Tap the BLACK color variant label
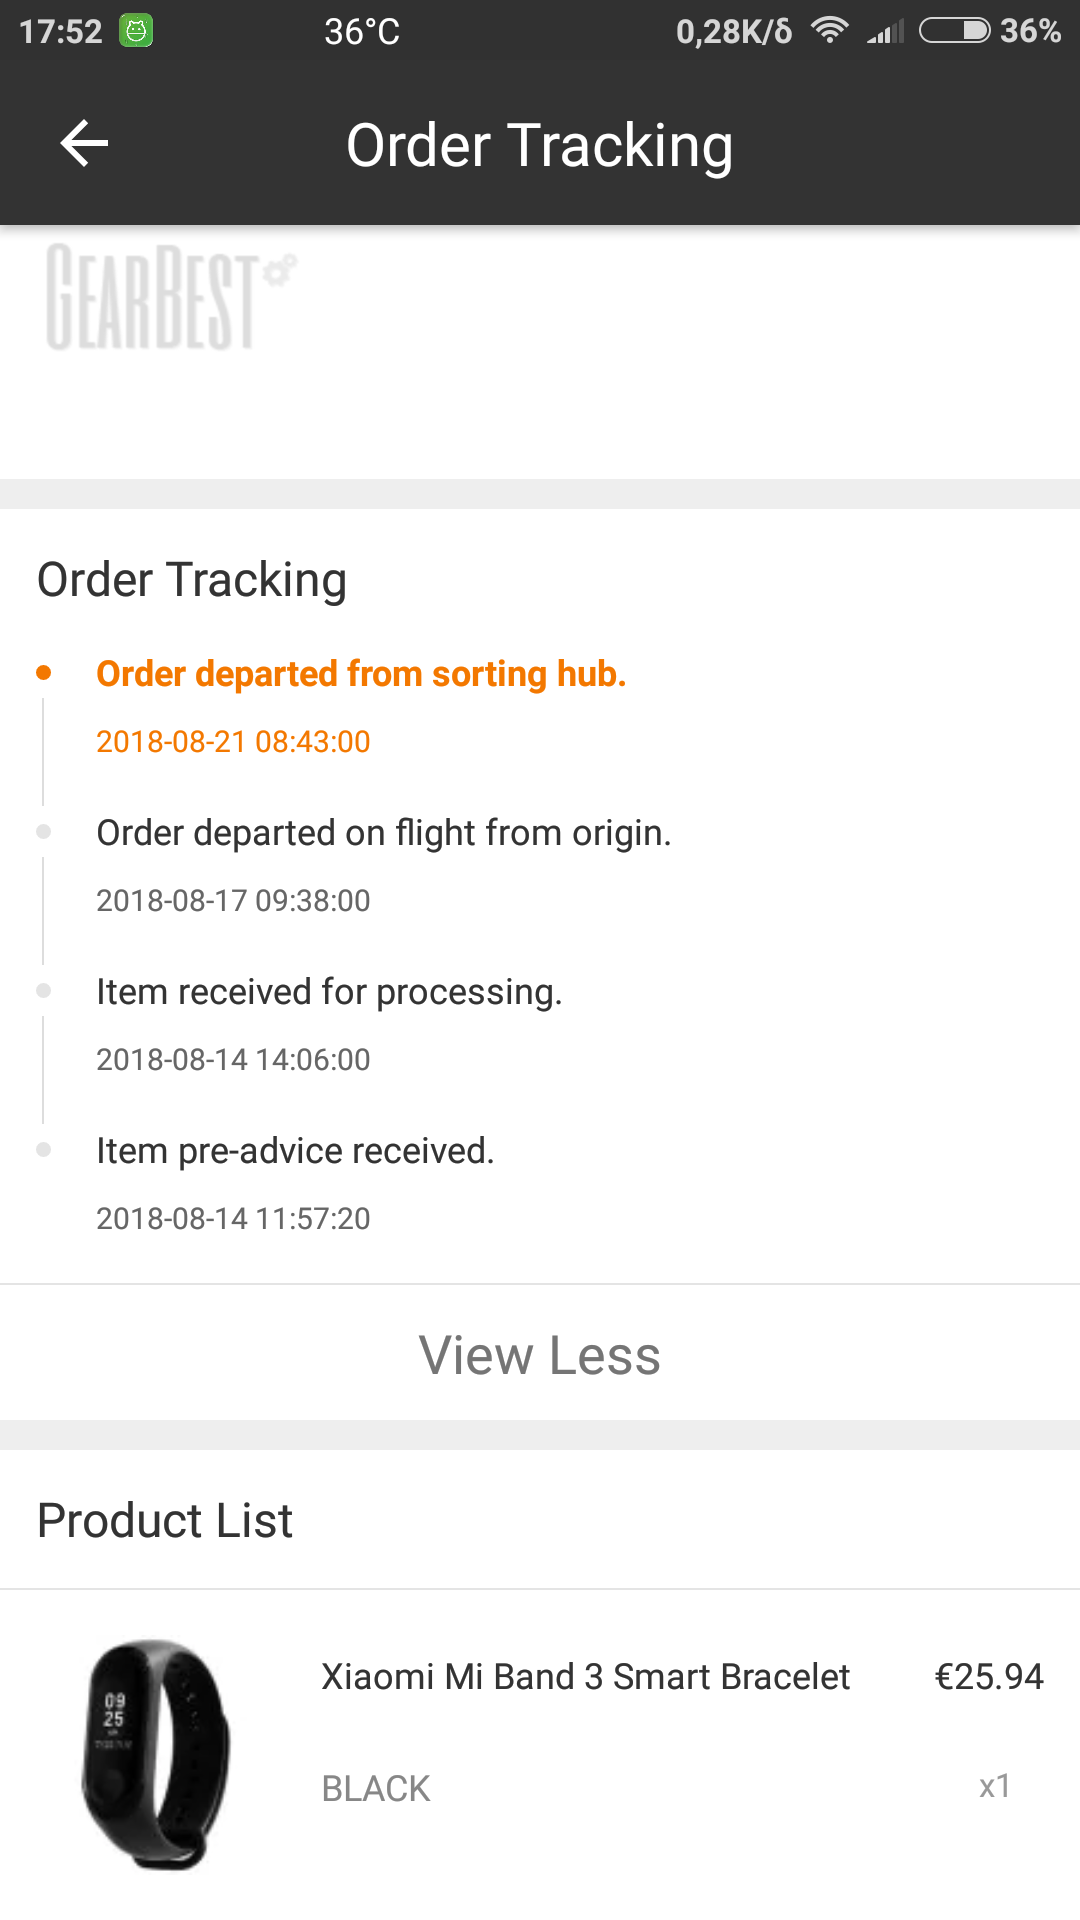Image resolution: width=1080 pixels, height=1920 pixels. [x=376, y=1788]
